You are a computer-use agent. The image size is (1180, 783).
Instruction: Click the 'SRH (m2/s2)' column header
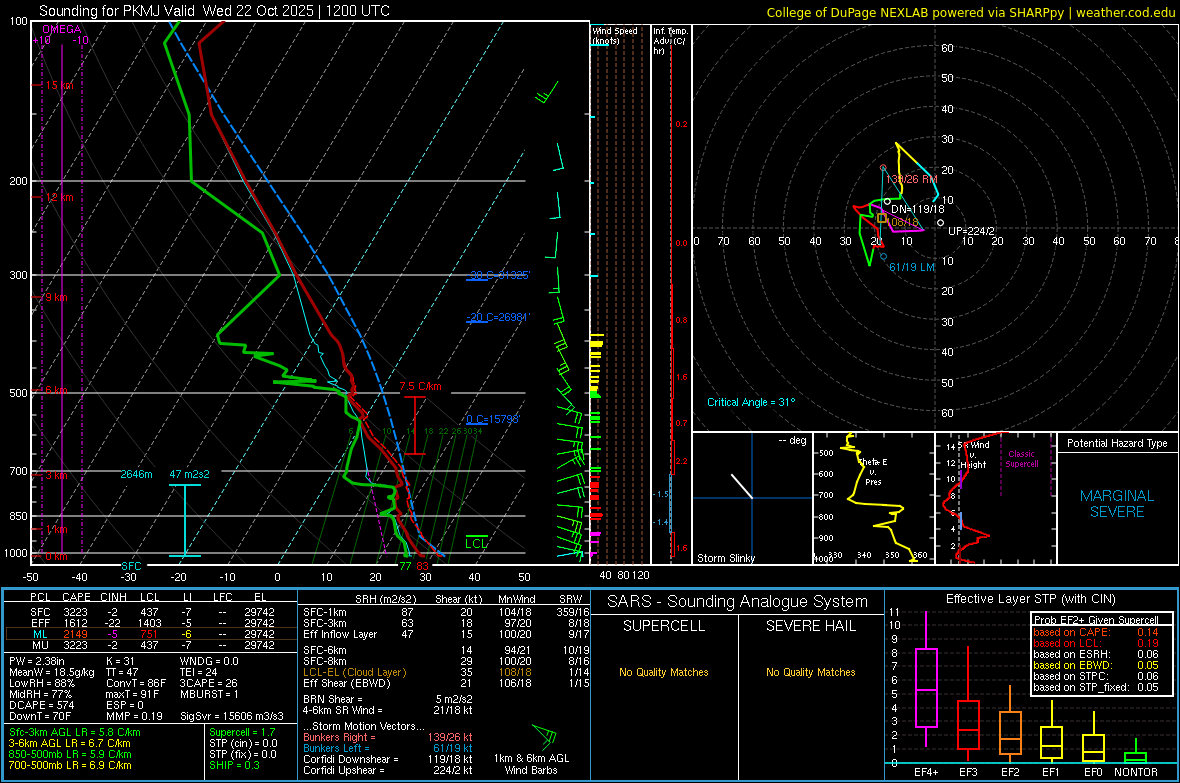383,599
